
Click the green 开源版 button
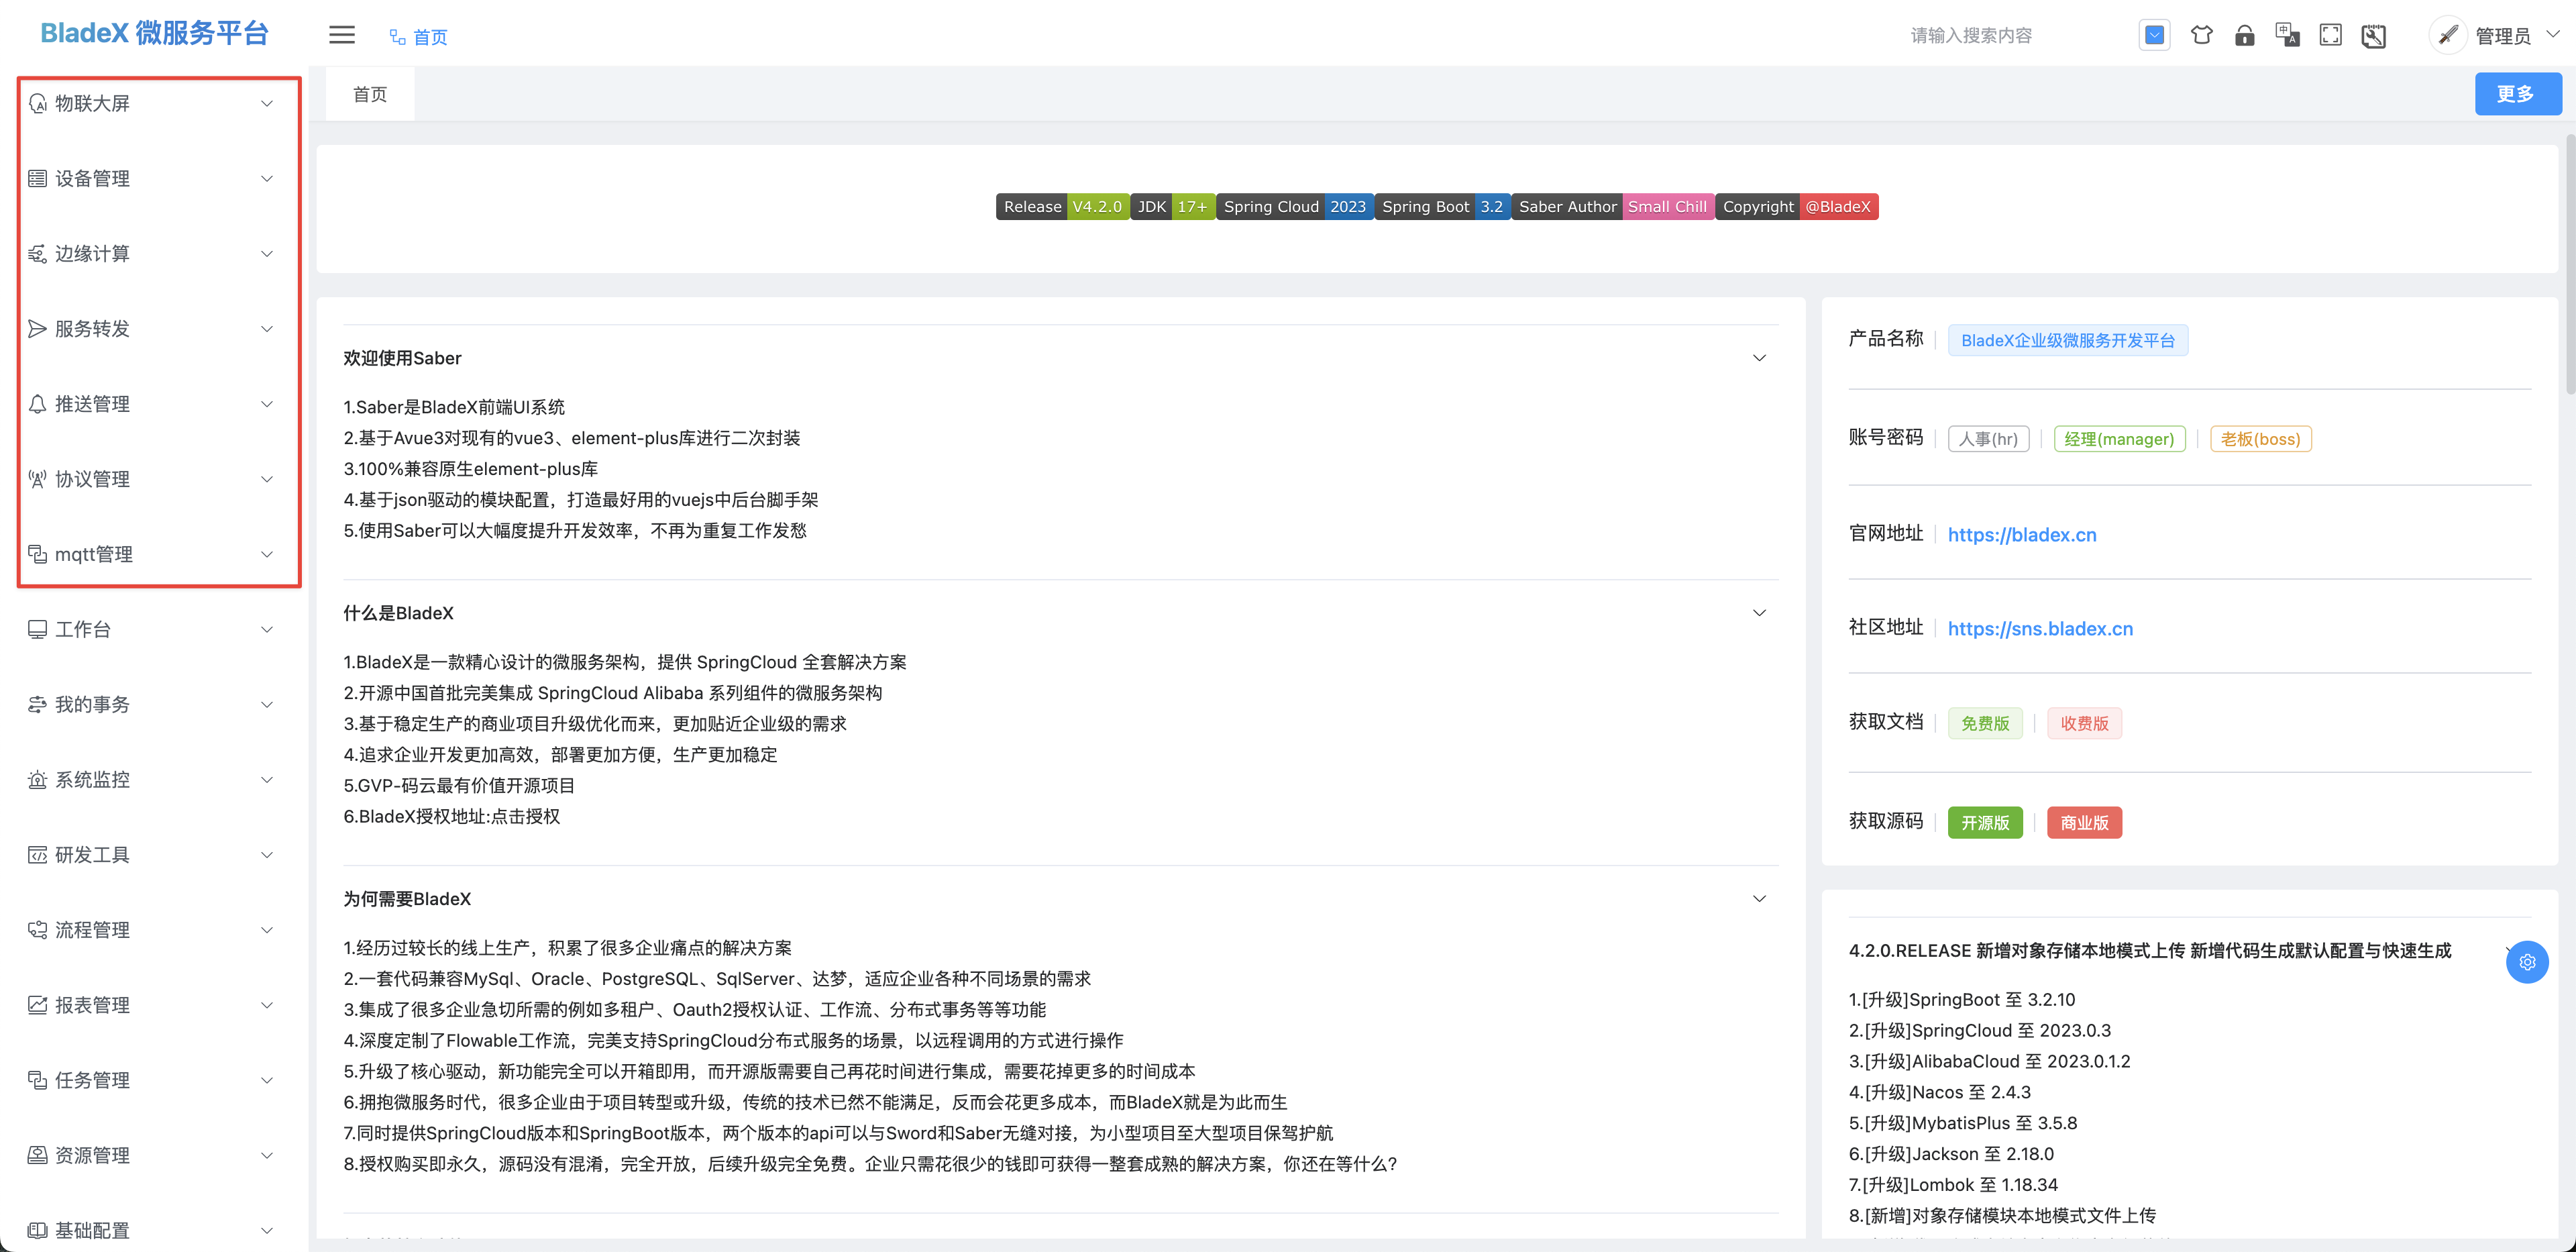pos(1984,822)
